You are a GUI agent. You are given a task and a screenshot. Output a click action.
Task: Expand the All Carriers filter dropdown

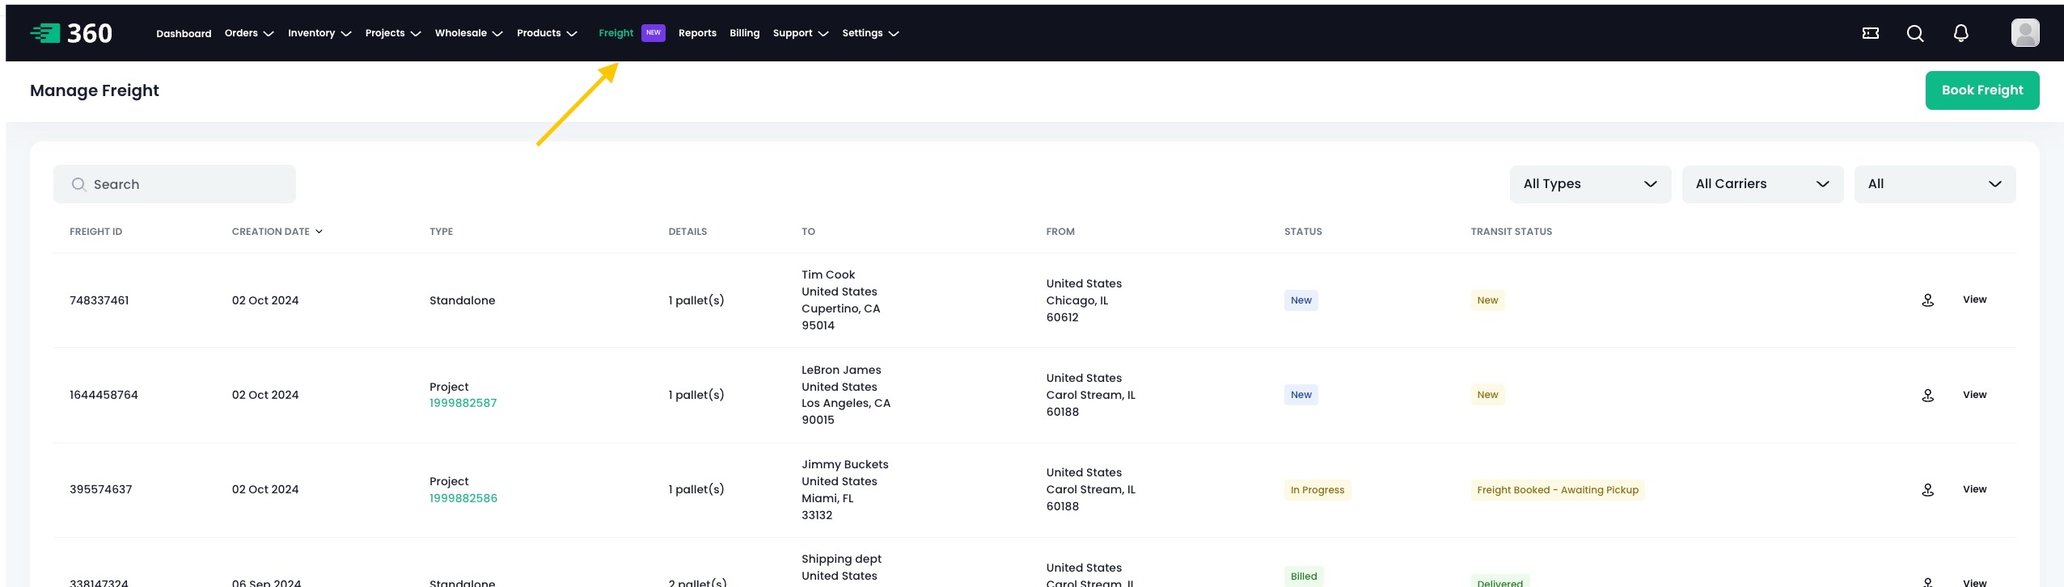[x=1761, y=184]
